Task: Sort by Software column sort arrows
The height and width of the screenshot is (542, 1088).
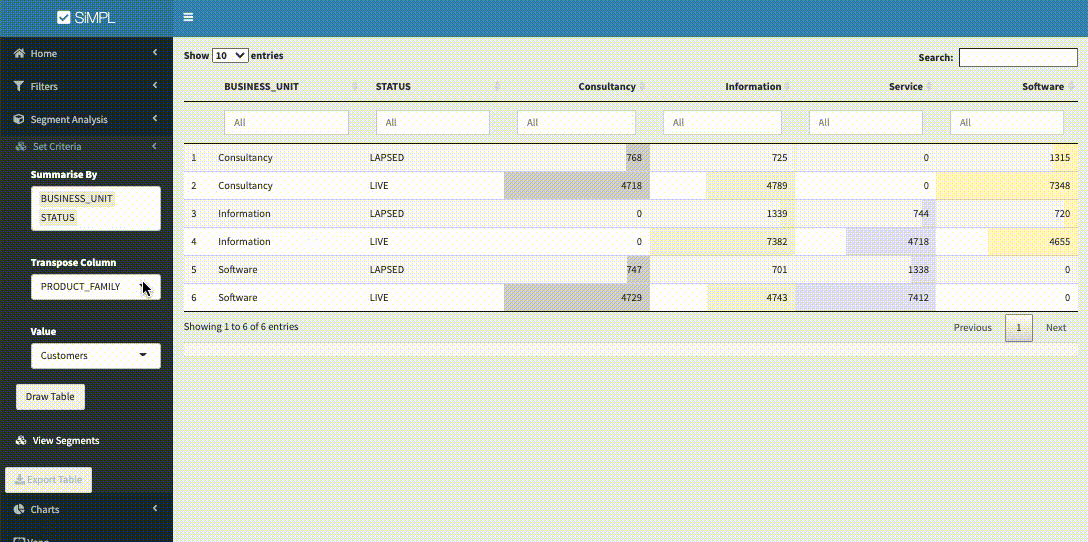Action: coord(1070,87)
